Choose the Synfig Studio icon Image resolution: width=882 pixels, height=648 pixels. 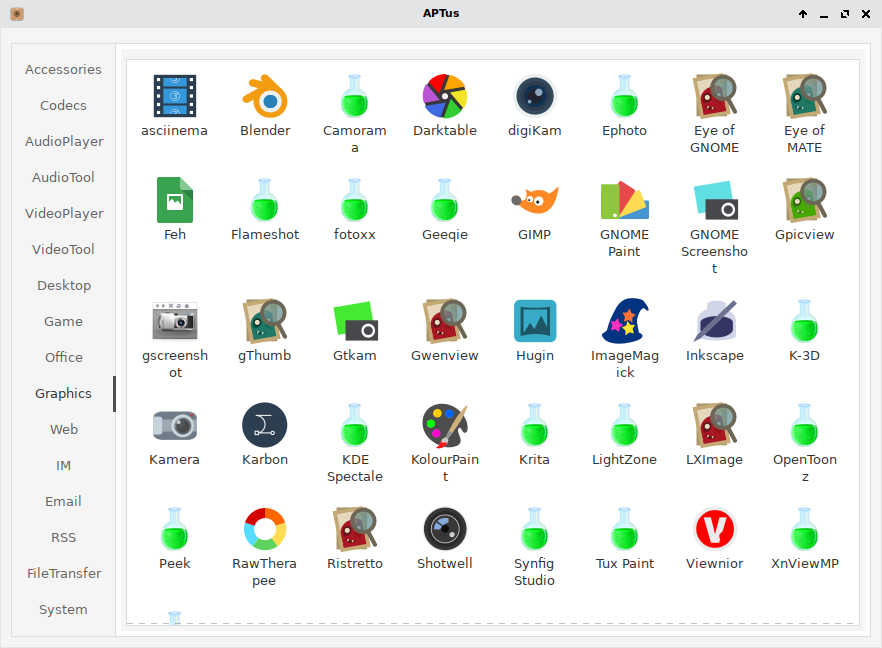pos(534,529)
